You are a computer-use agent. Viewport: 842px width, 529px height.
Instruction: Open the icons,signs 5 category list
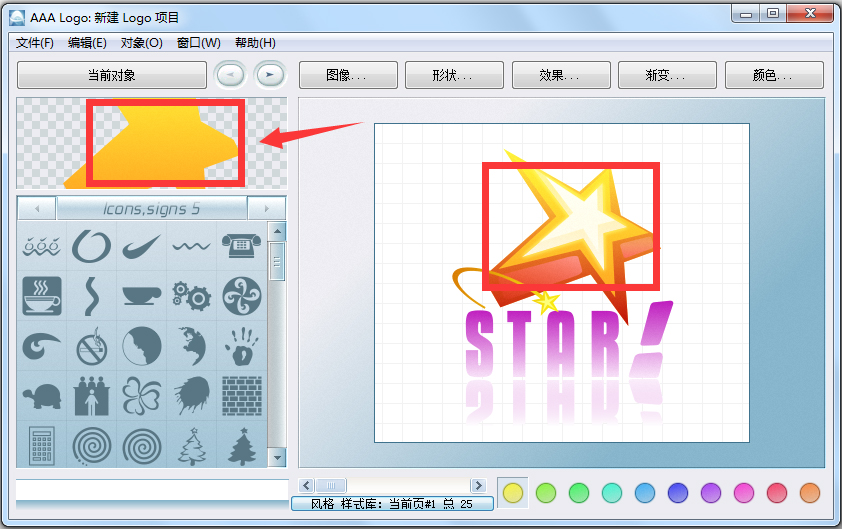tap(151, 208)
